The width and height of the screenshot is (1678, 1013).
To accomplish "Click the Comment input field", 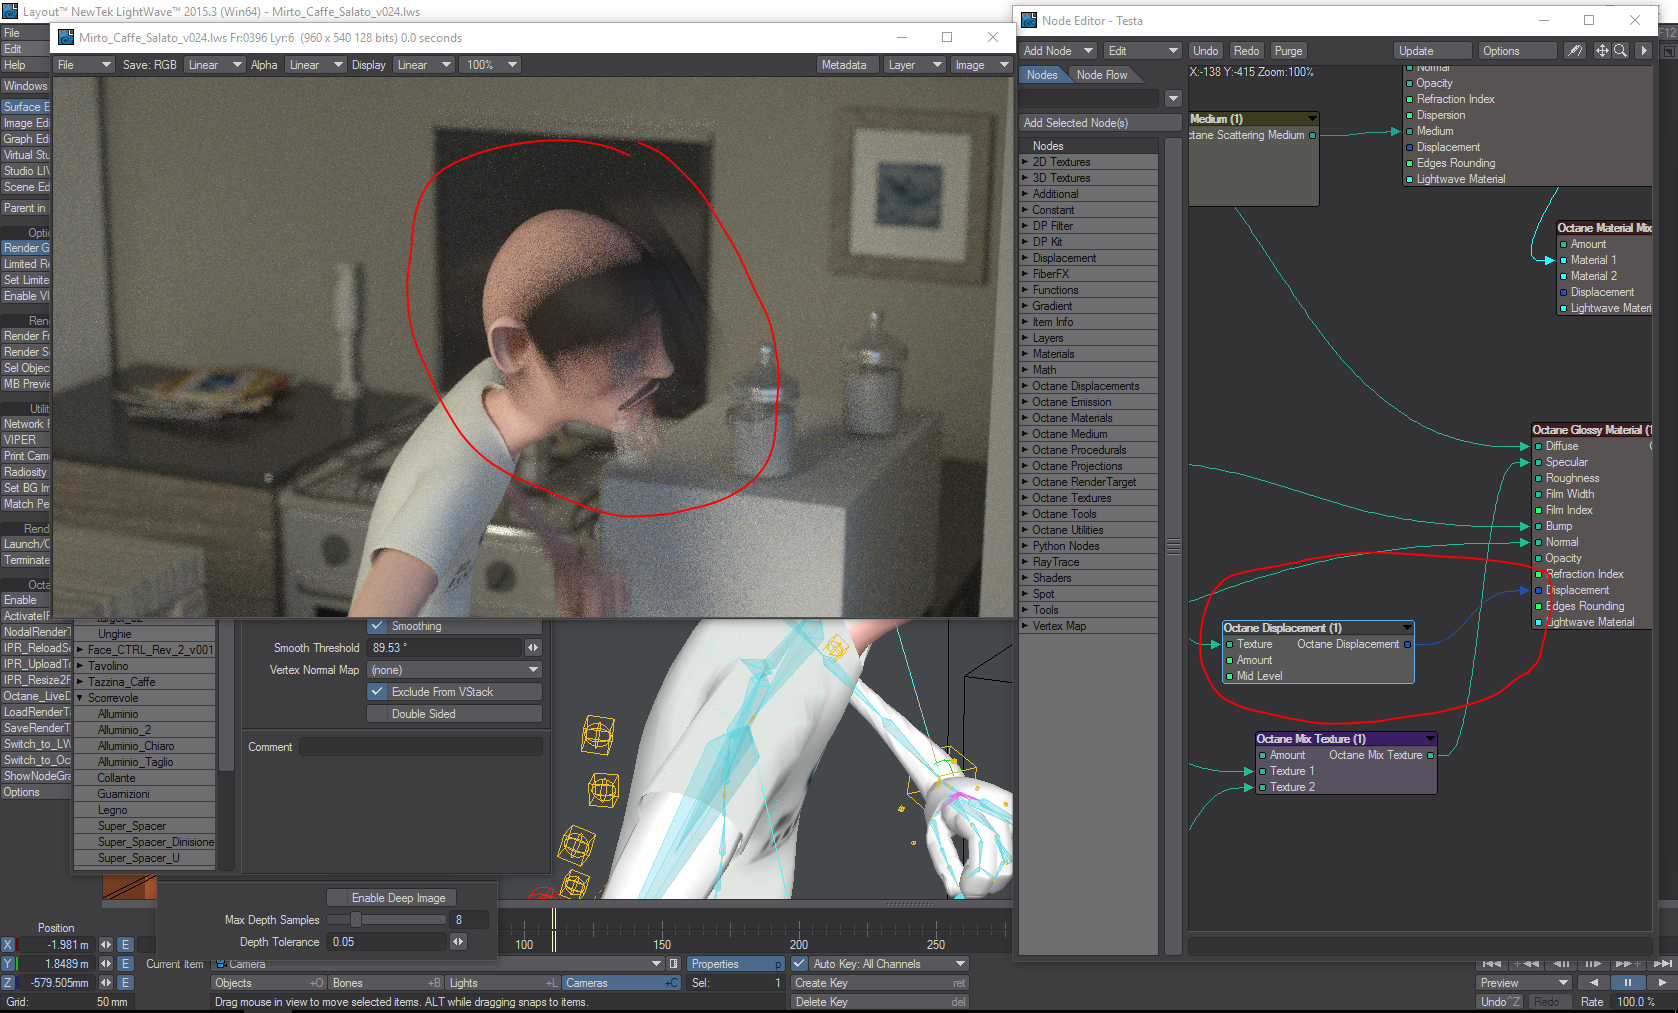I will click(420, 747).
